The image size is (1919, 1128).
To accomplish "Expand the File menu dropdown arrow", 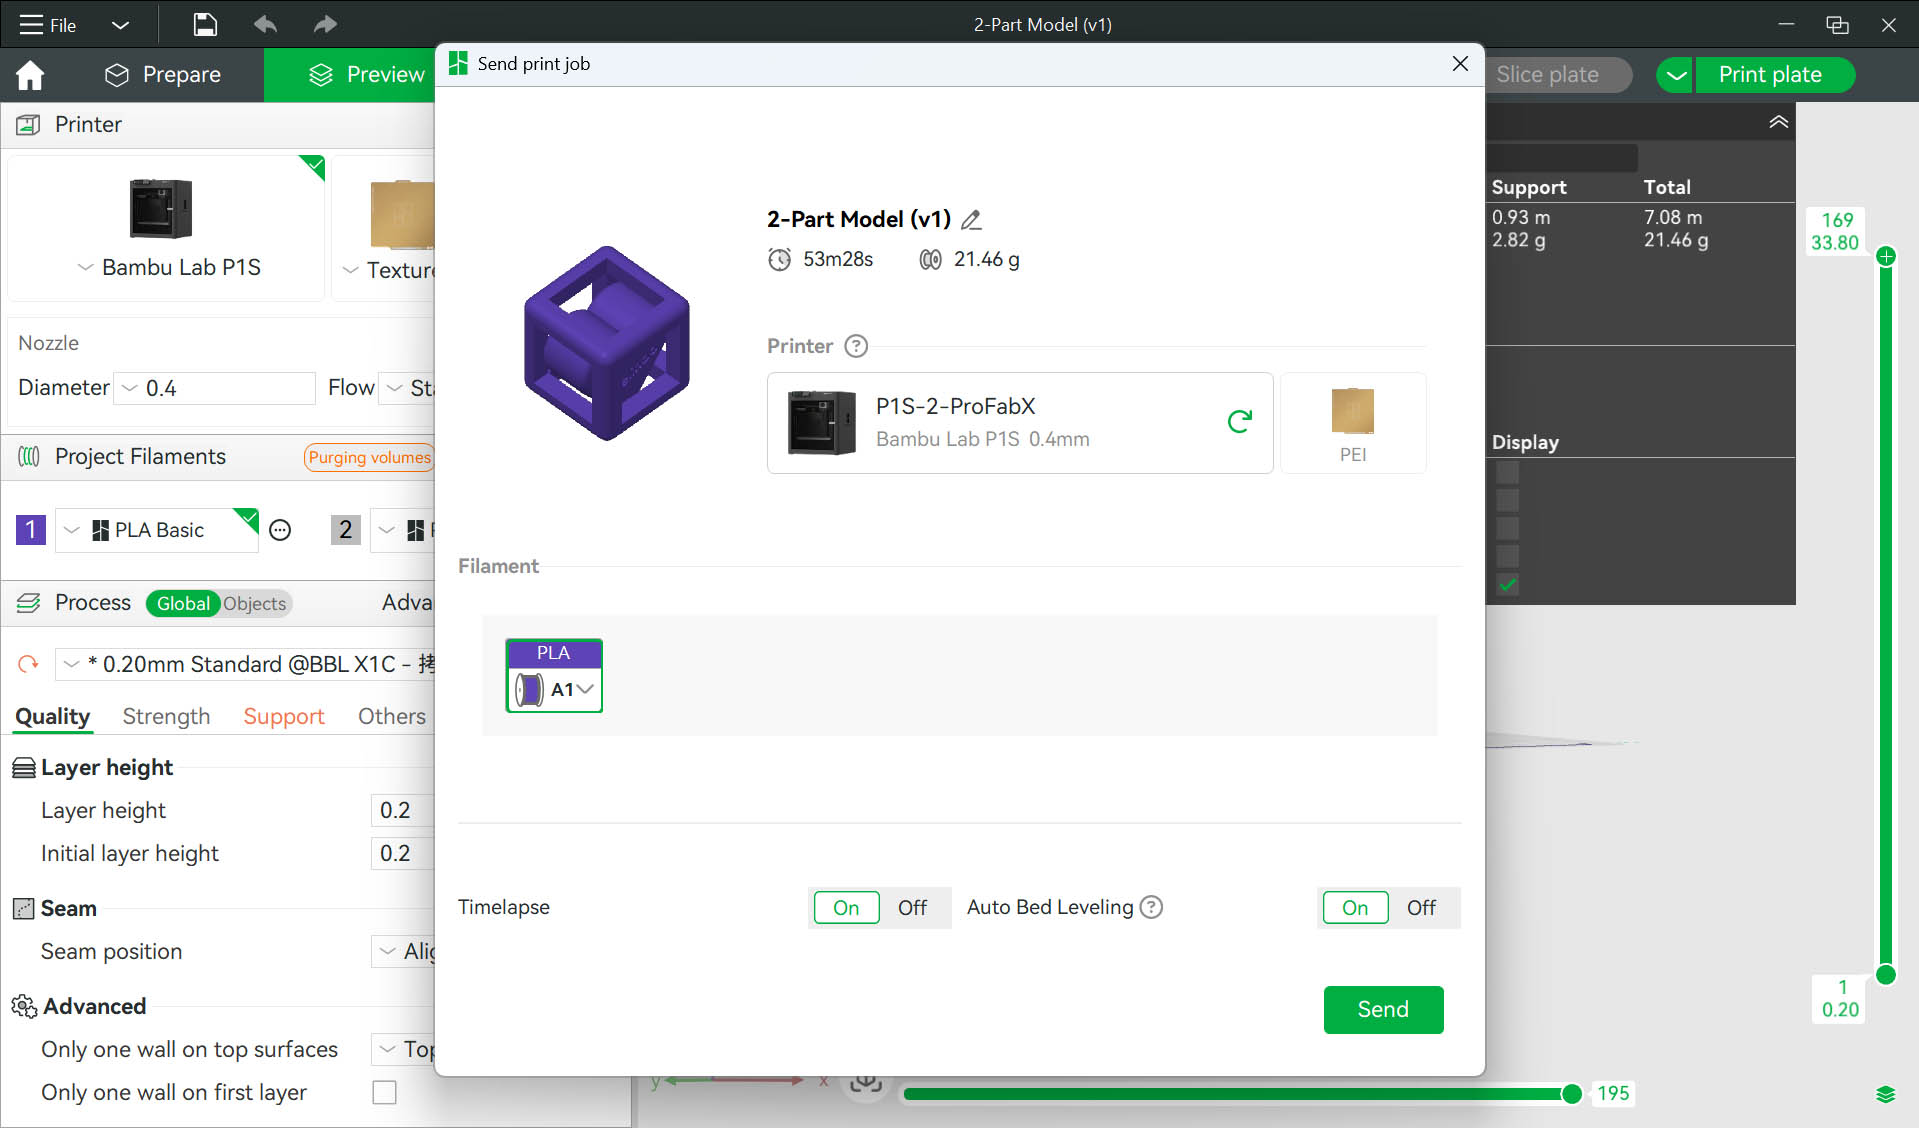I will coord(120,25).
